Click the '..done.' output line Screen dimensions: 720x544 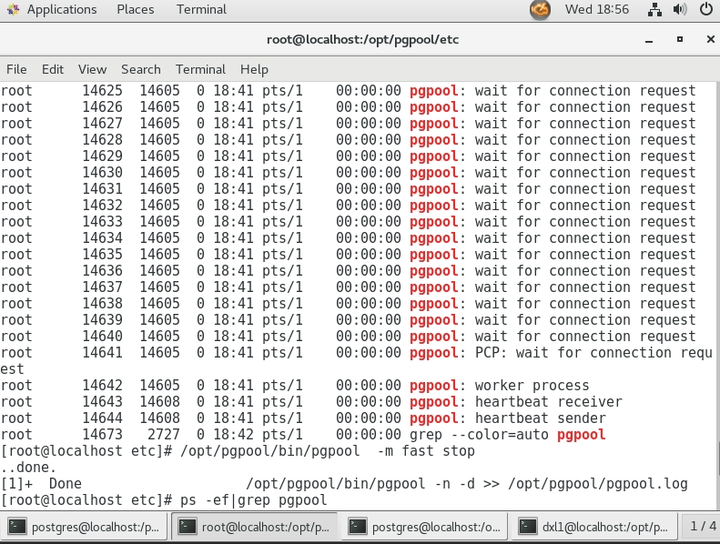coord(28,467)
